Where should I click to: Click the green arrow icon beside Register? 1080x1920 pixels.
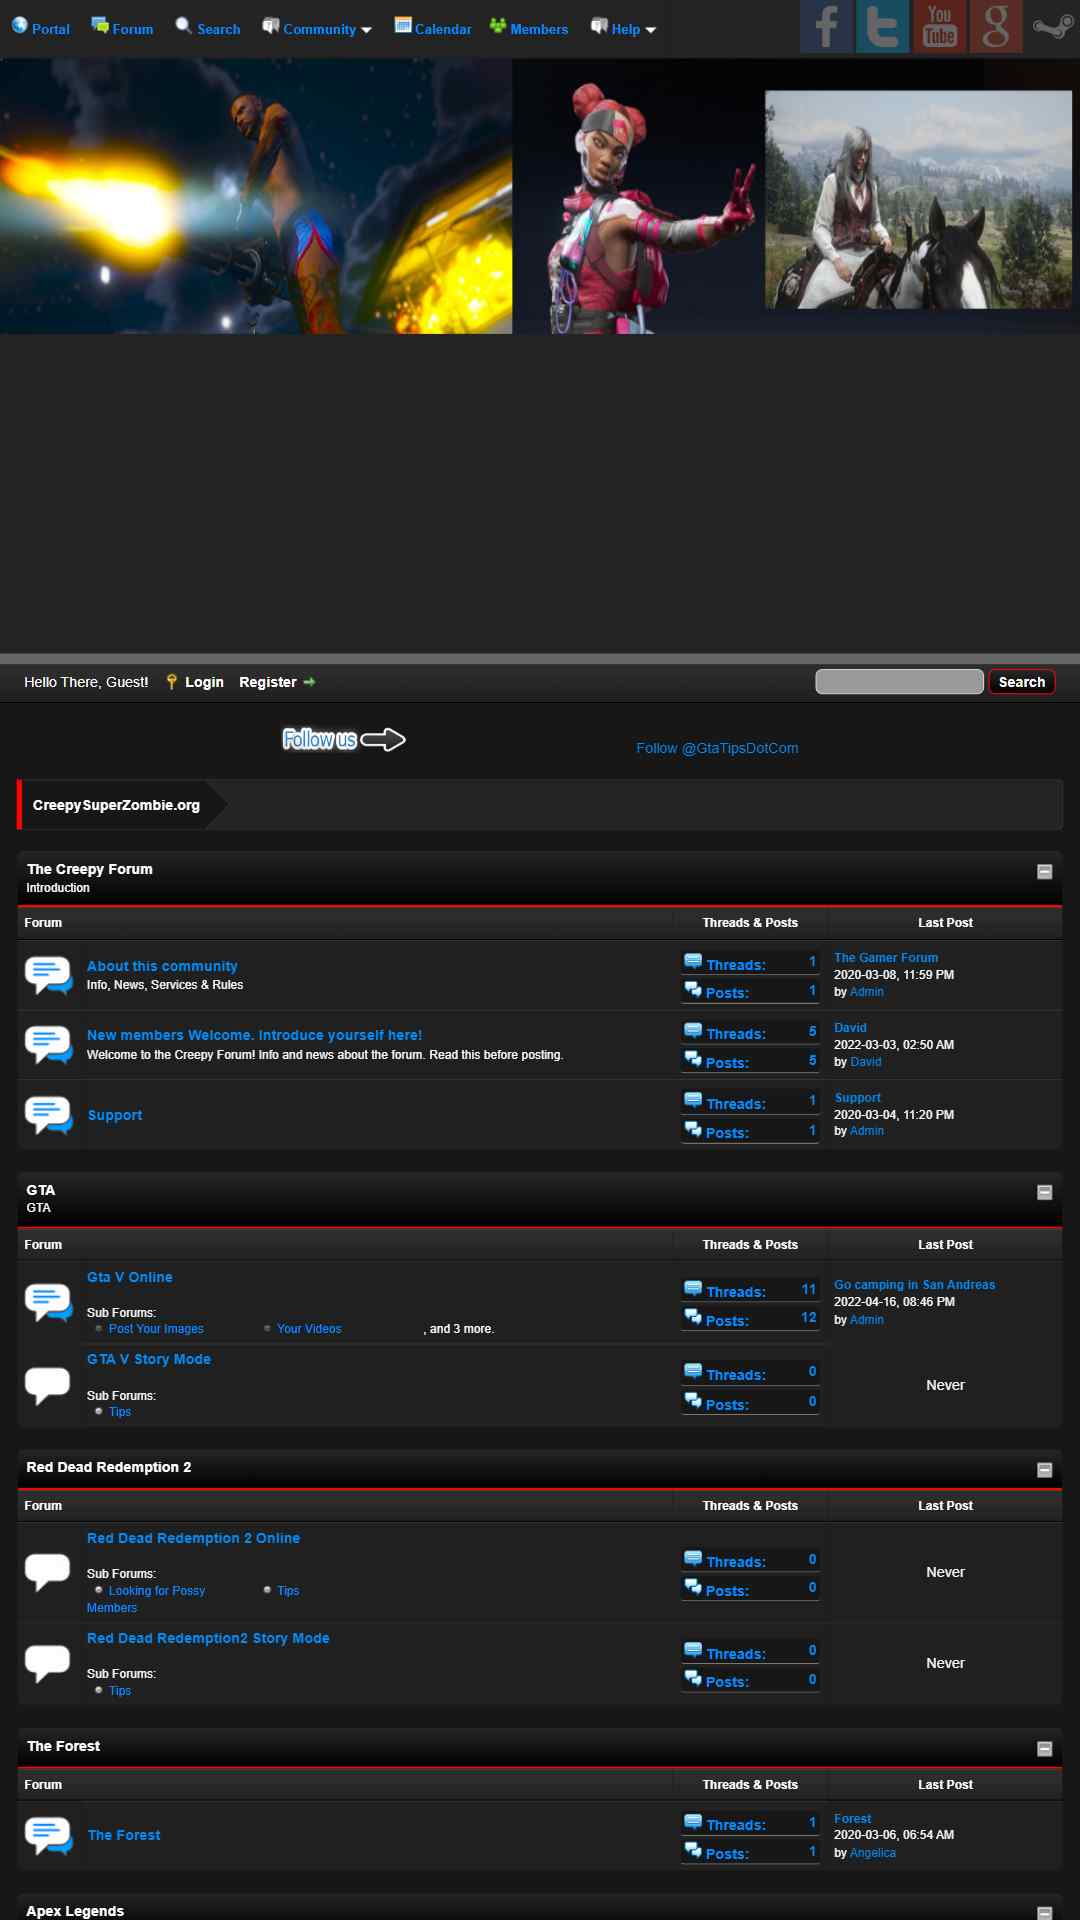point(309,682)
